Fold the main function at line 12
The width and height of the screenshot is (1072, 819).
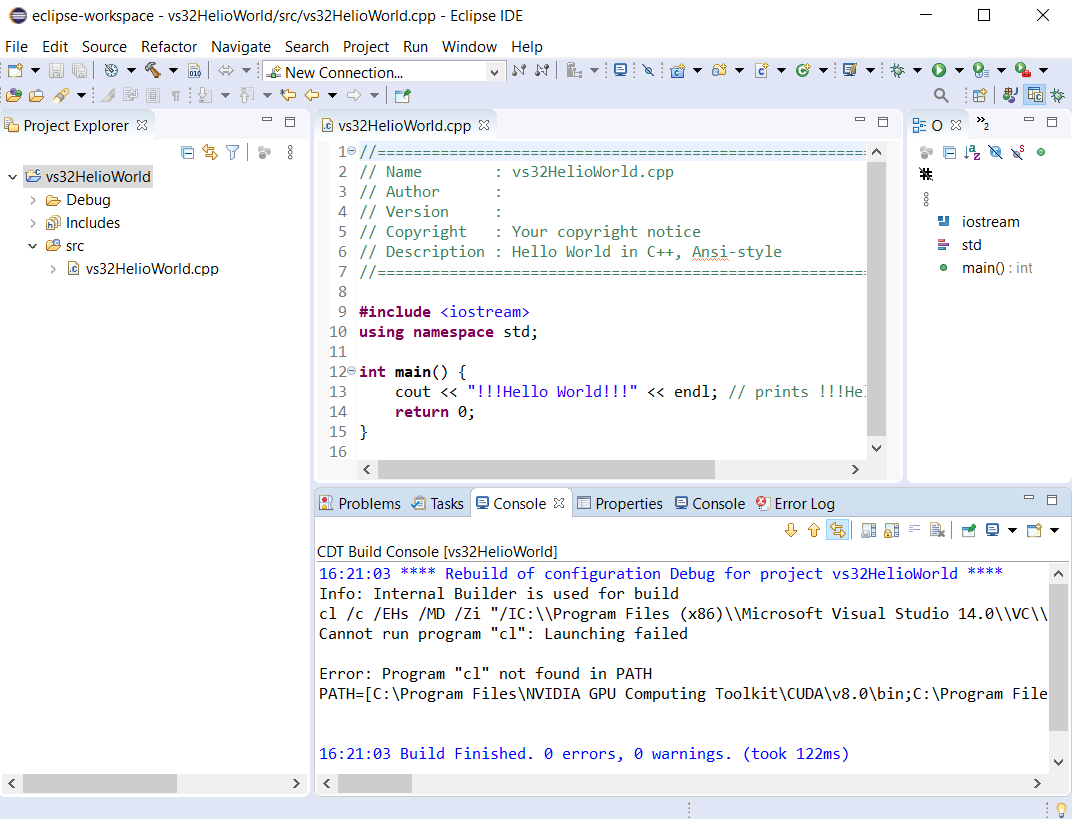tap(351, 371)
